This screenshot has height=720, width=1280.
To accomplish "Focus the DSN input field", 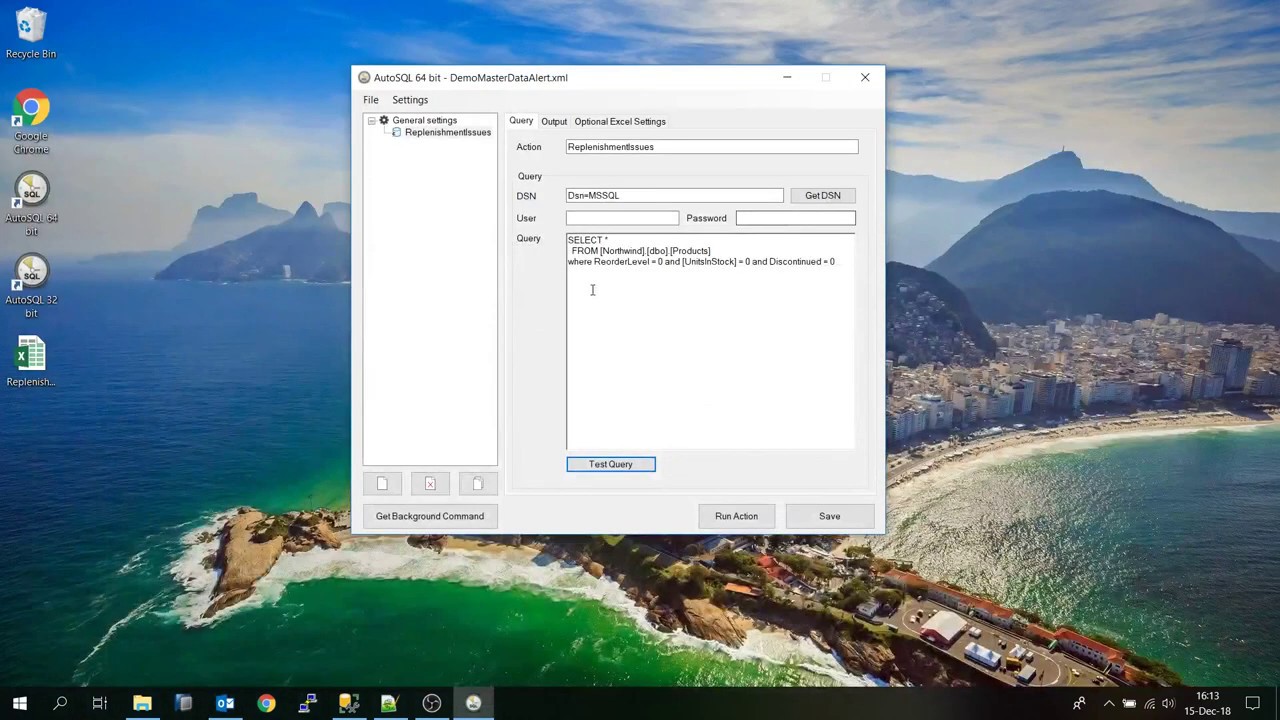I will pos(675,196).
